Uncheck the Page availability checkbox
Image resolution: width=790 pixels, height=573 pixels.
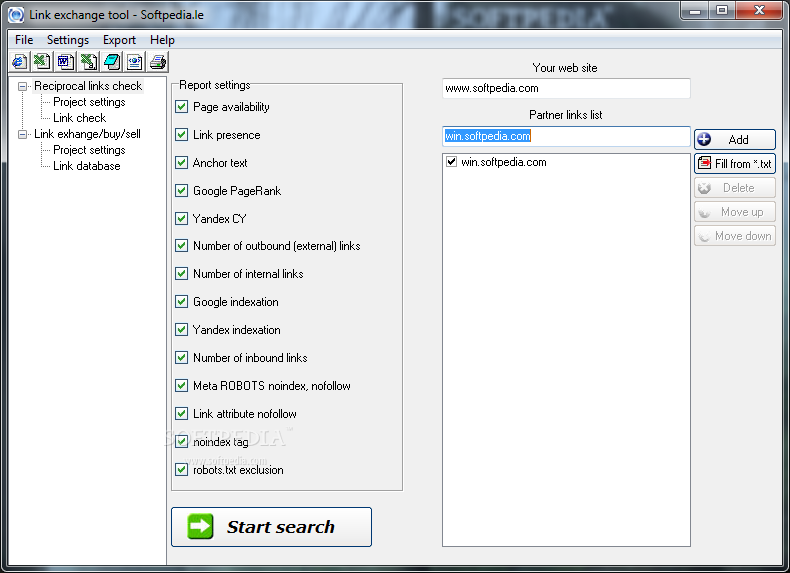coord(181,107)
